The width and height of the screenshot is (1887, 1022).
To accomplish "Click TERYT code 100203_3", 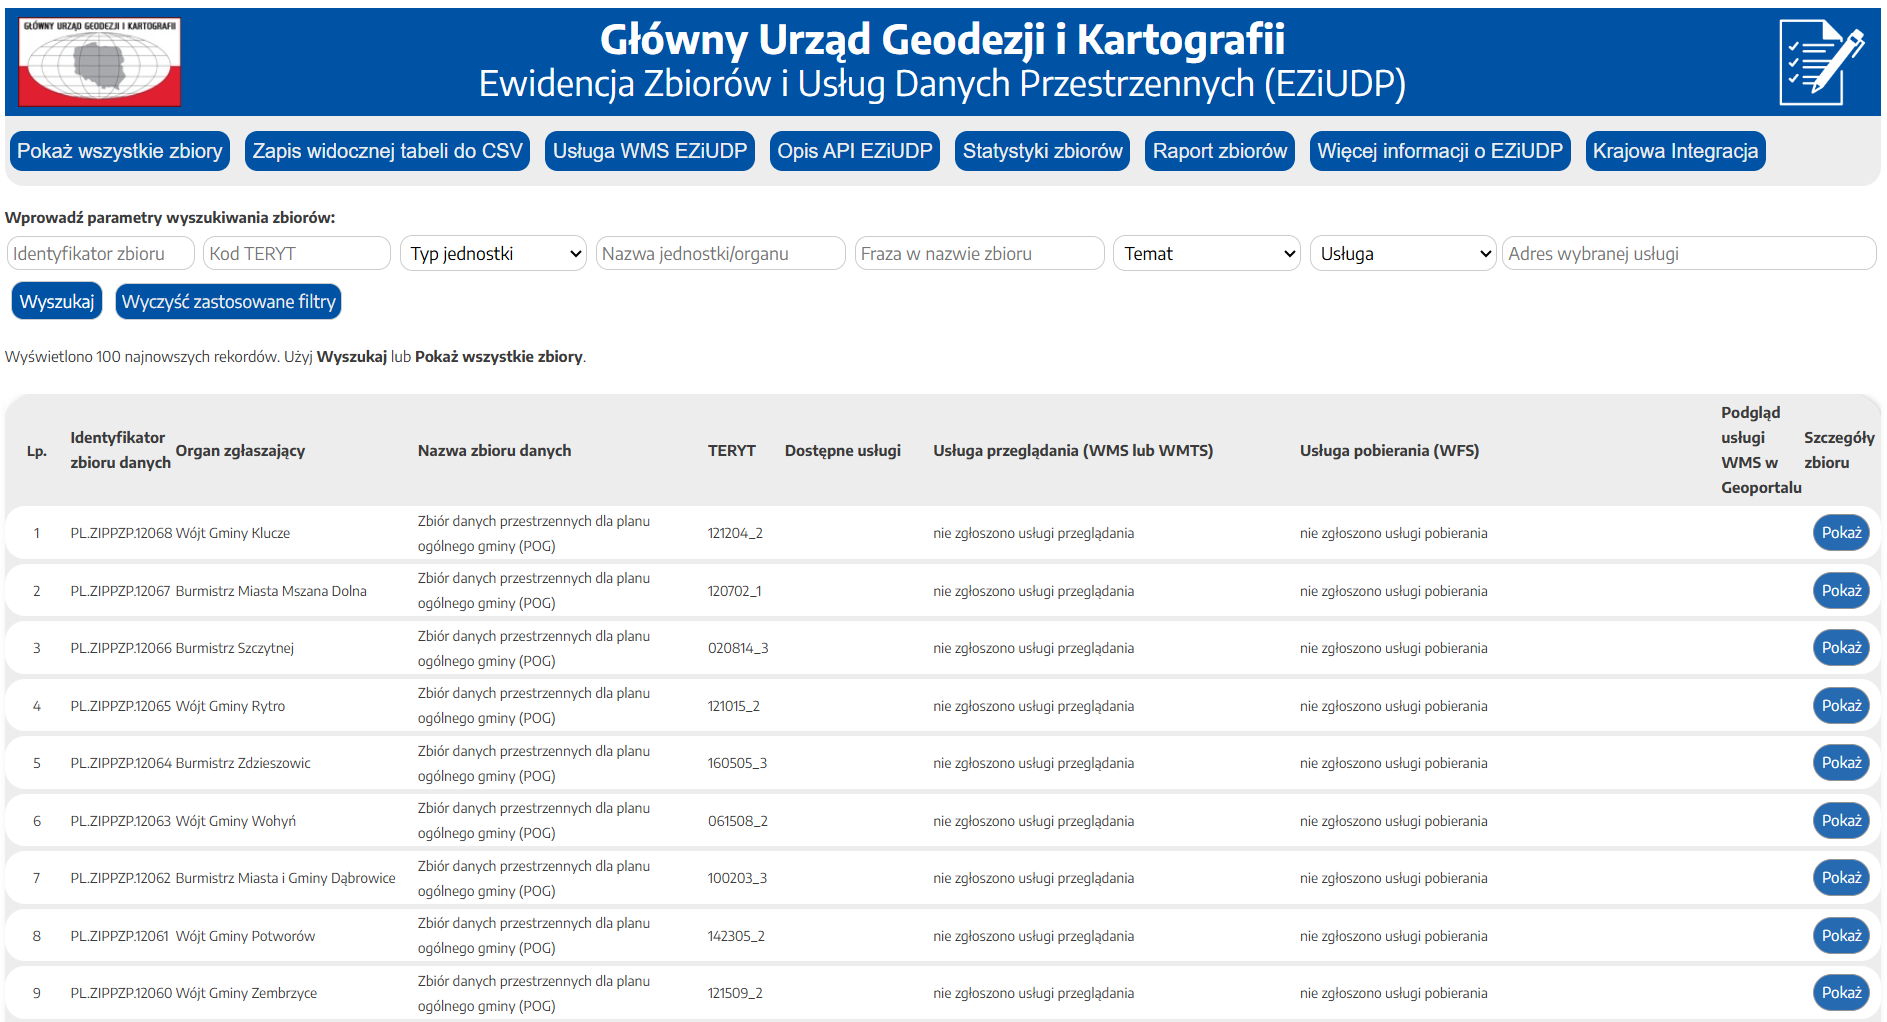I will tap(737, 878).
